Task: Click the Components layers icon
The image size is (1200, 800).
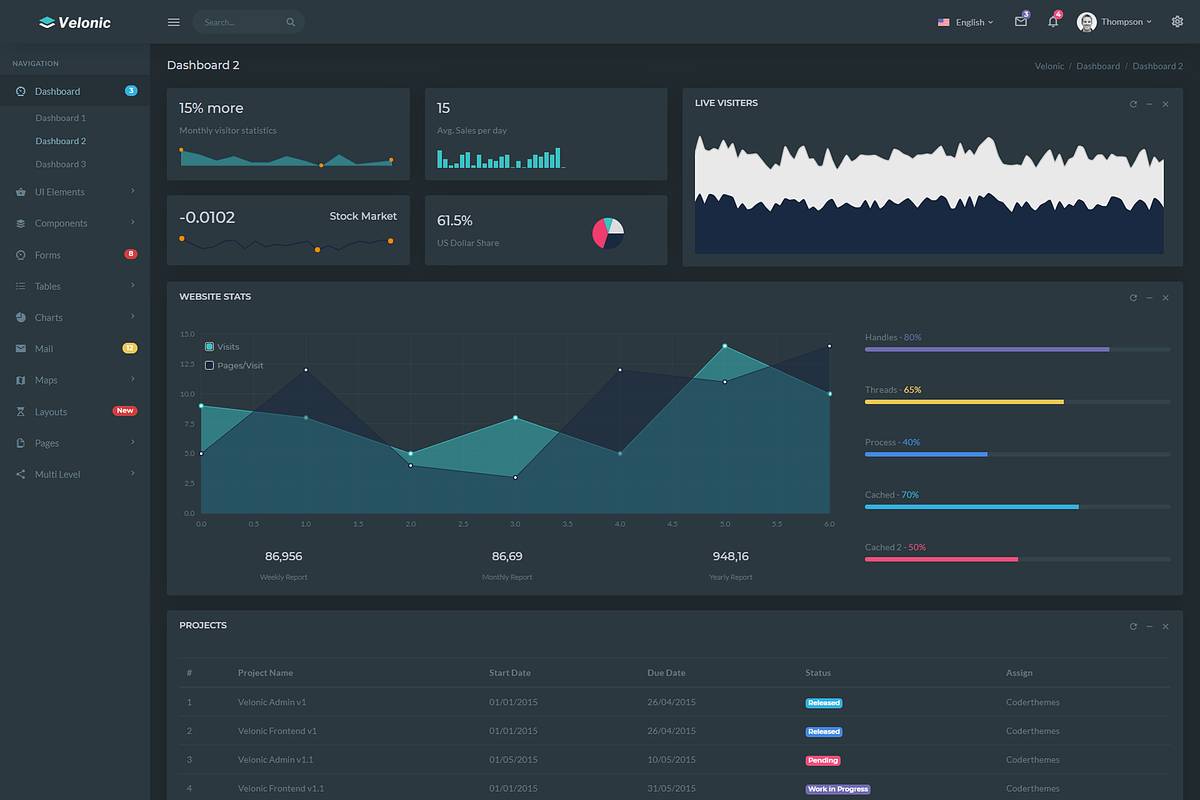Action: tap(21, 223)
